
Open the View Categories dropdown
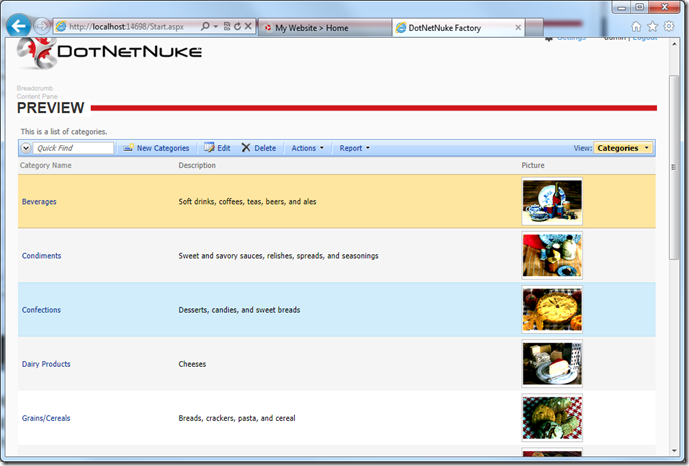click(623, 148)
